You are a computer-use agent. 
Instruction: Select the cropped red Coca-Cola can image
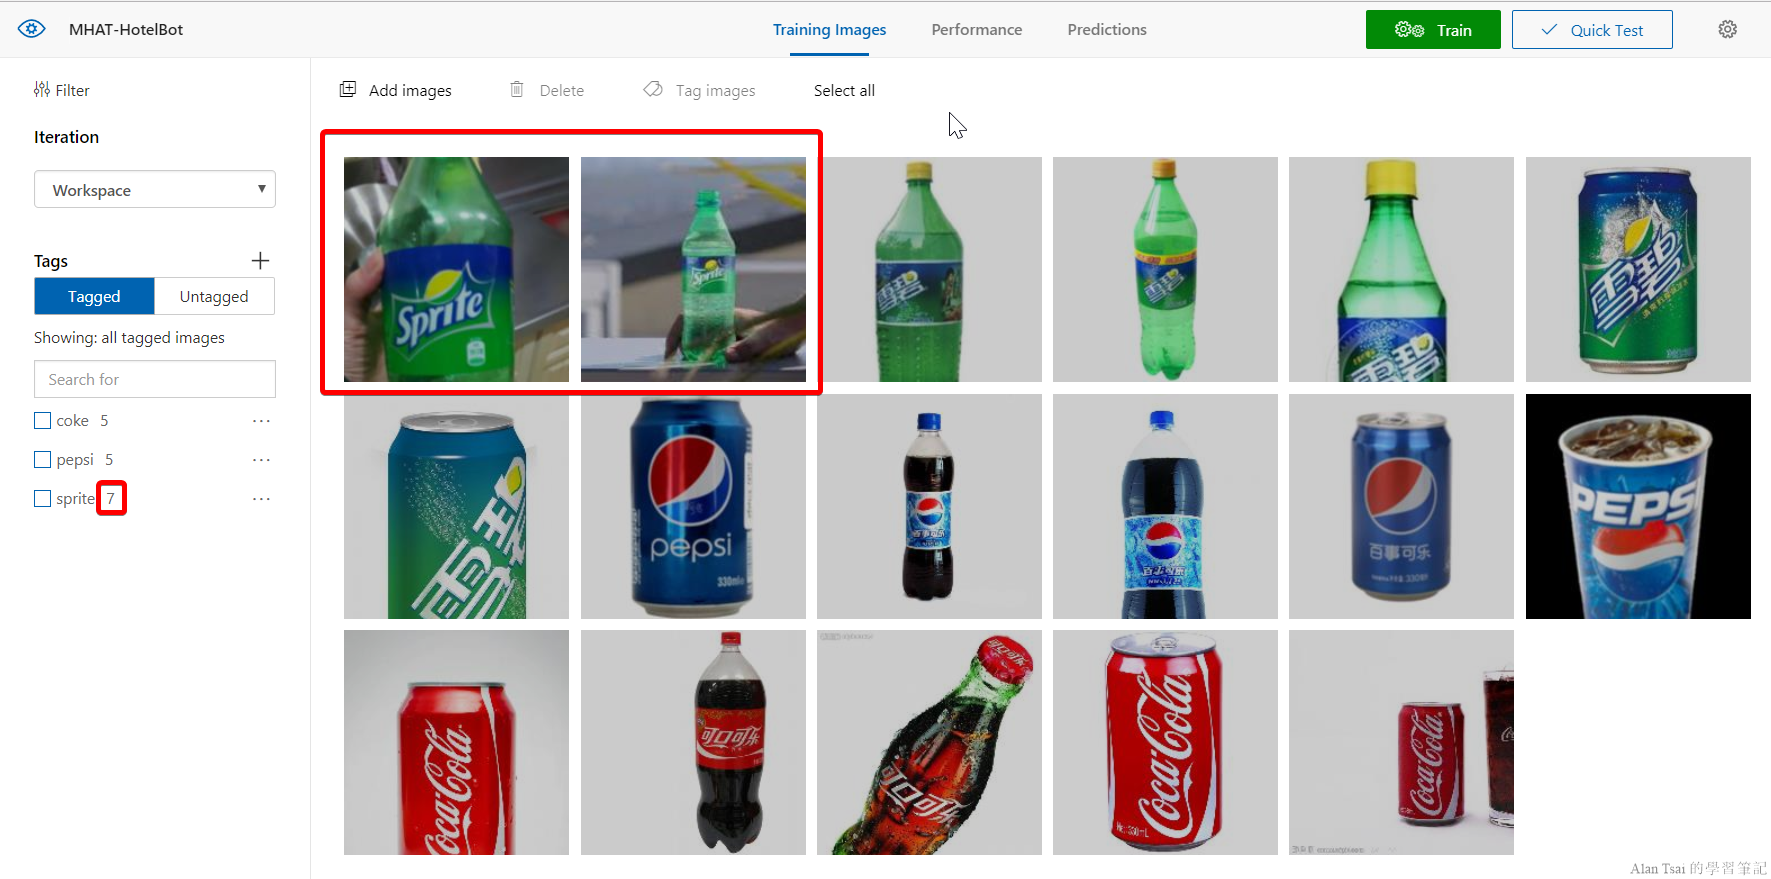coord(456,742)
